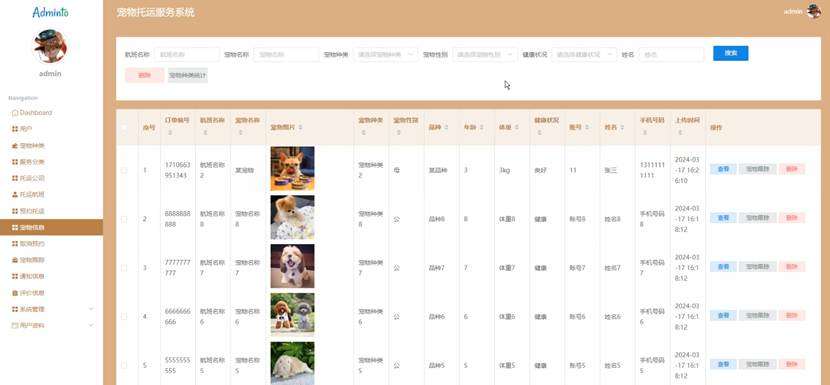The height and width of the screenshot is (385, 830).
Task: Check the checkbox for row 3
Action: tap(124, 268)
